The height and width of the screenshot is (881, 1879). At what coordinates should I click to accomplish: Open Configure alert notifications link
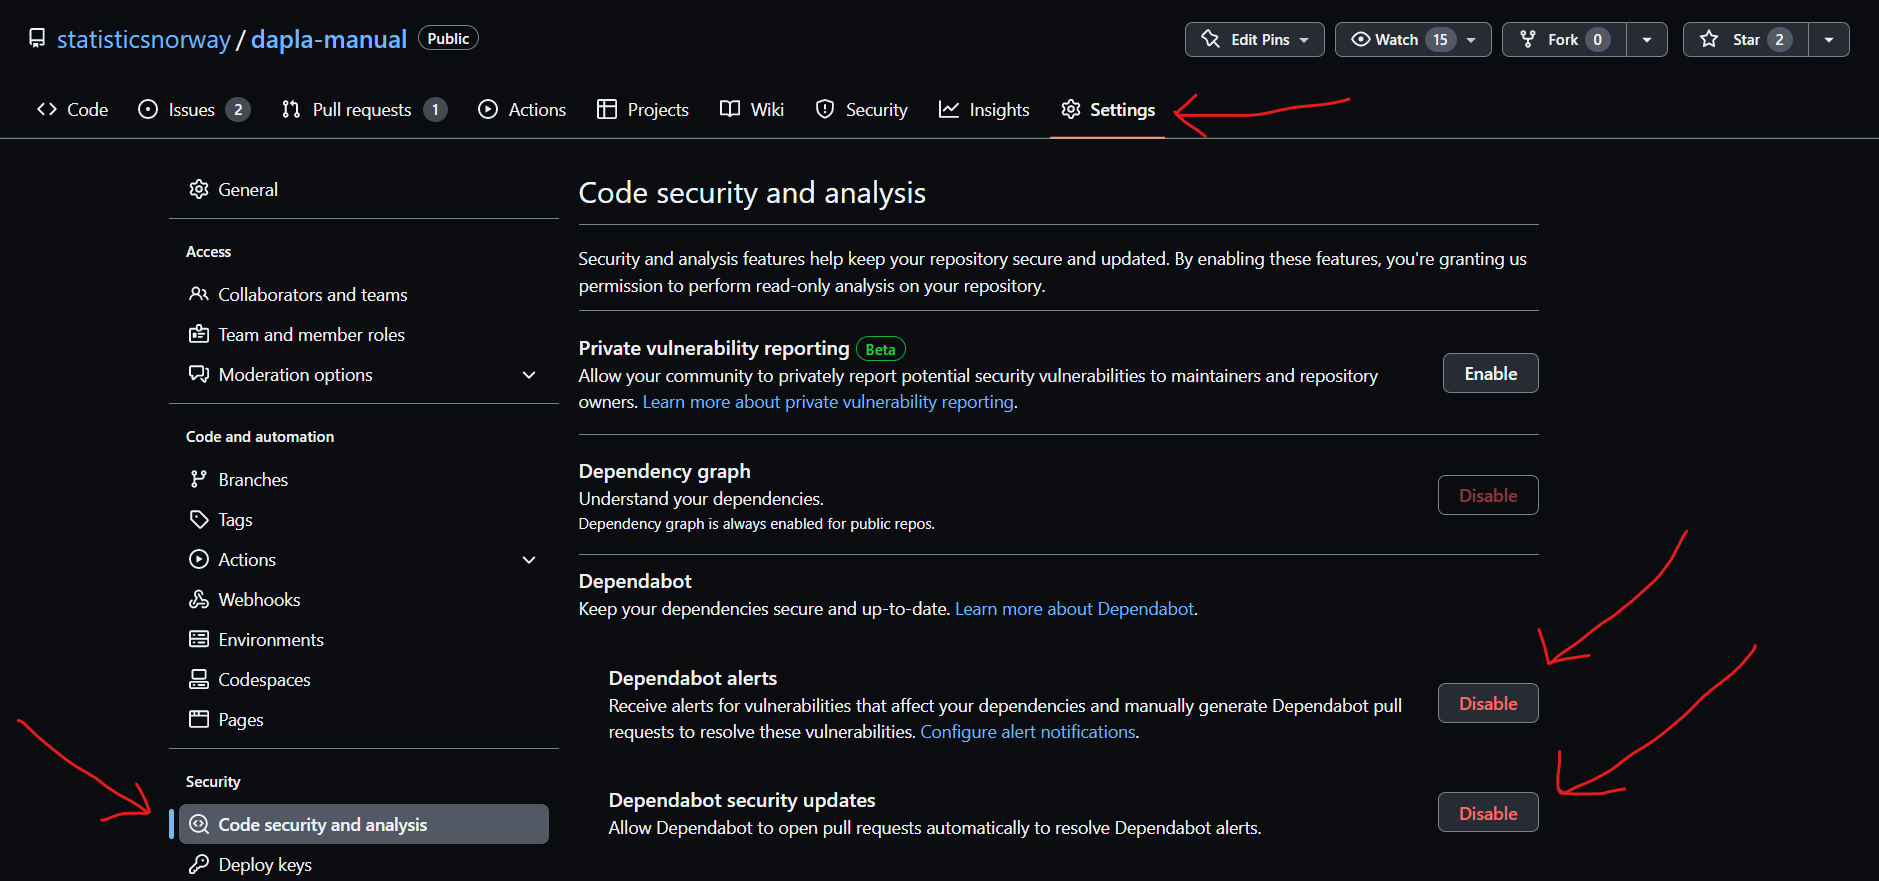pyautogui.click(x=1027, y=732)
